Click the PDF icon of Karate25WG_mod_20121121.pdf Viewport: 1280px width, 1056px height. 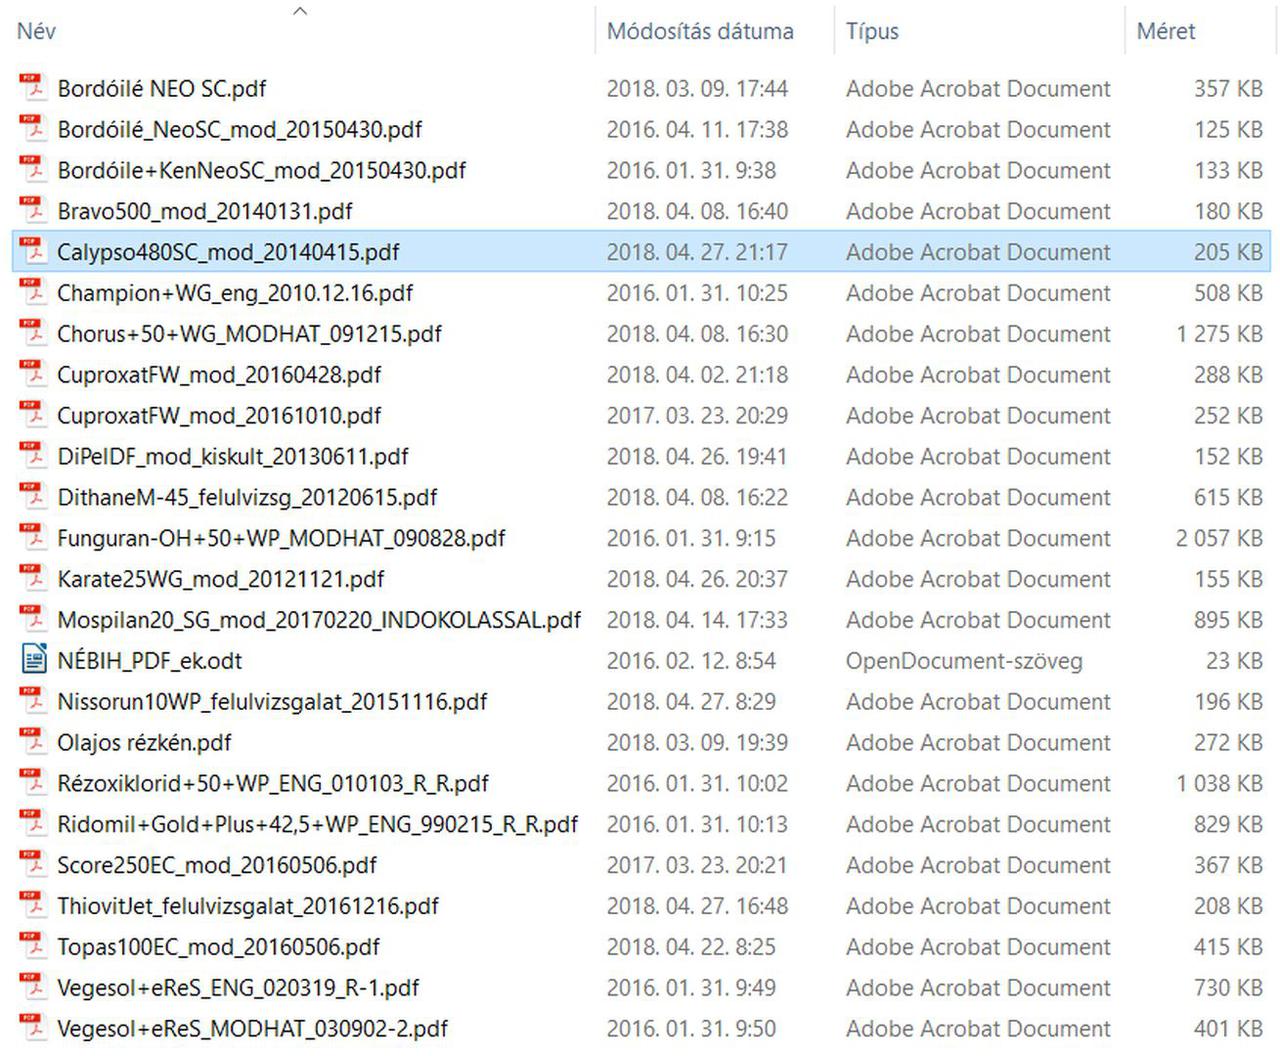tap(34, 579)
